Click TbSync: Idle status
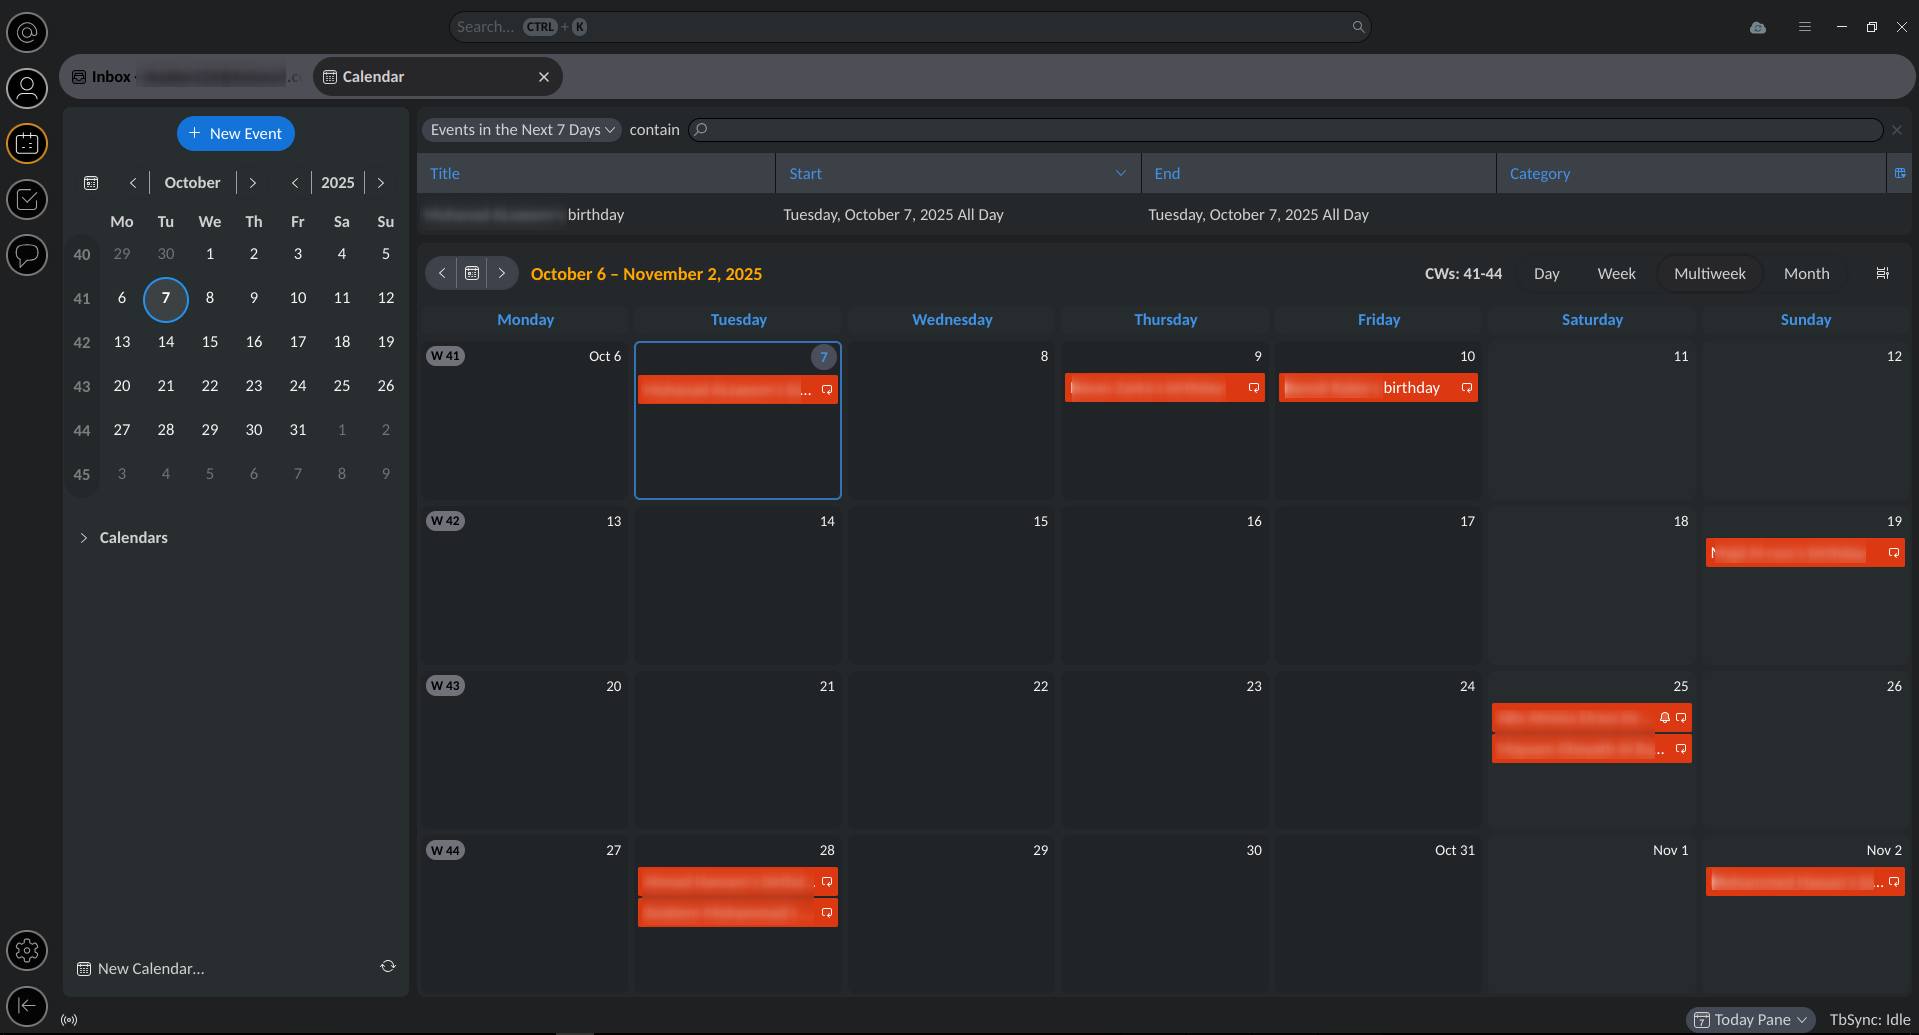Viewport: 1919px width, 1035px height. (x=1869, y=1020)
